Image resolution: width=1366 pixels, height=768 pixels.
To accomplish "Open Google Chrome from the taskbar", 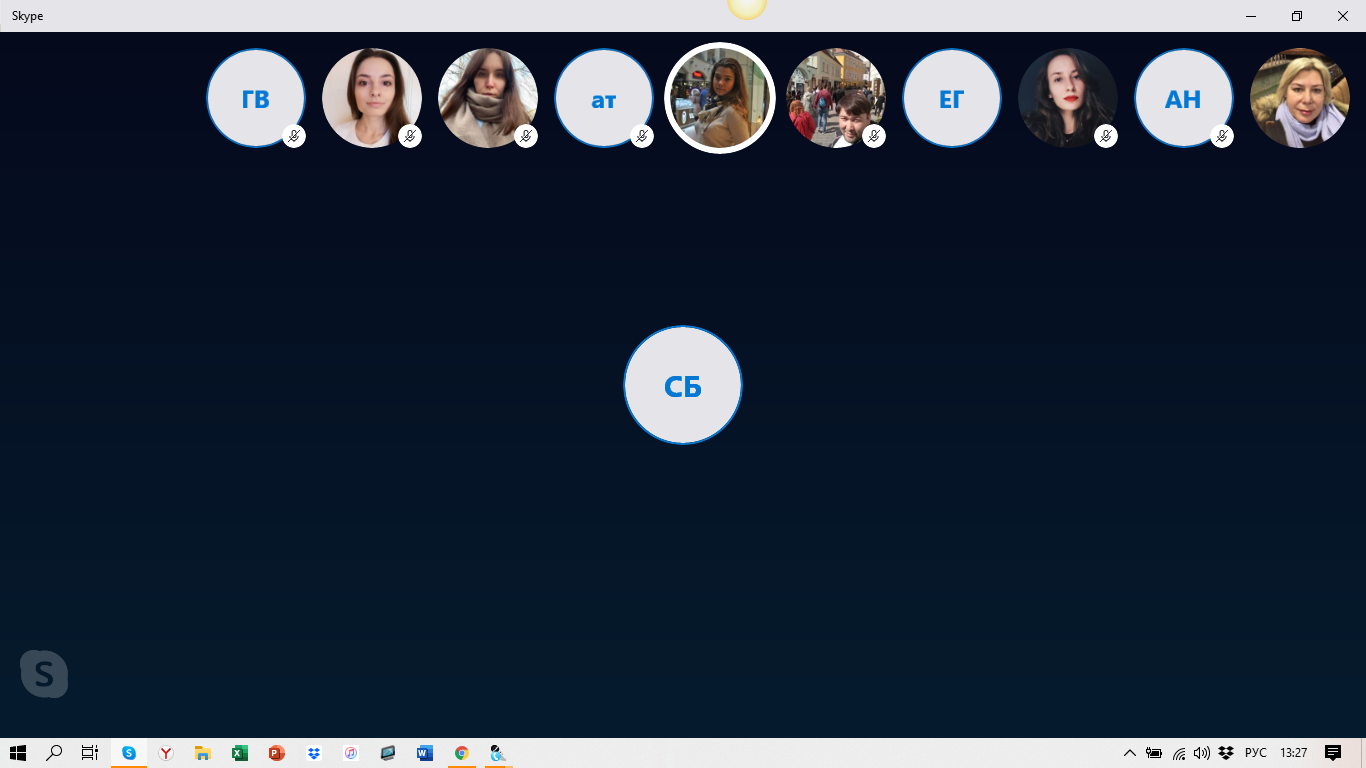I will (x=462, y=753).
